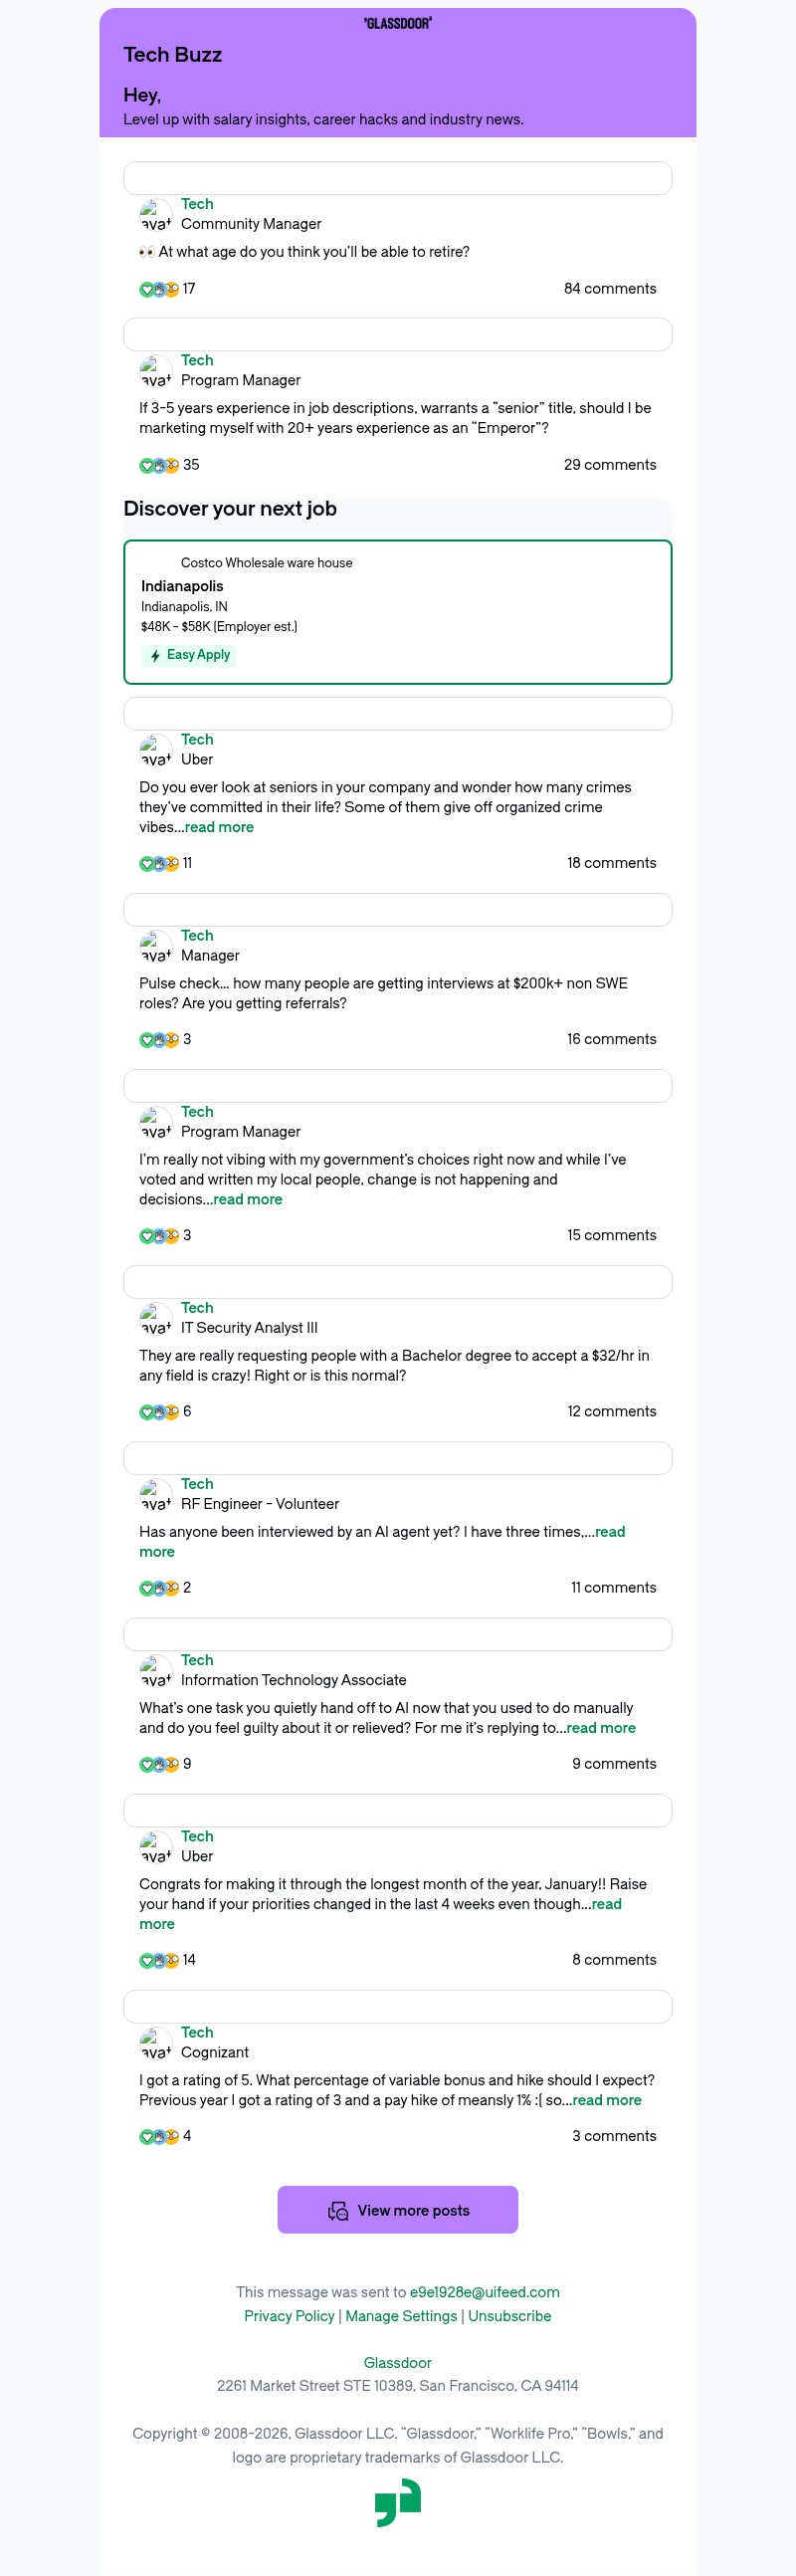
Task: Click the speech-bubble icon inside View more posts
Action: click(339, 2210)
